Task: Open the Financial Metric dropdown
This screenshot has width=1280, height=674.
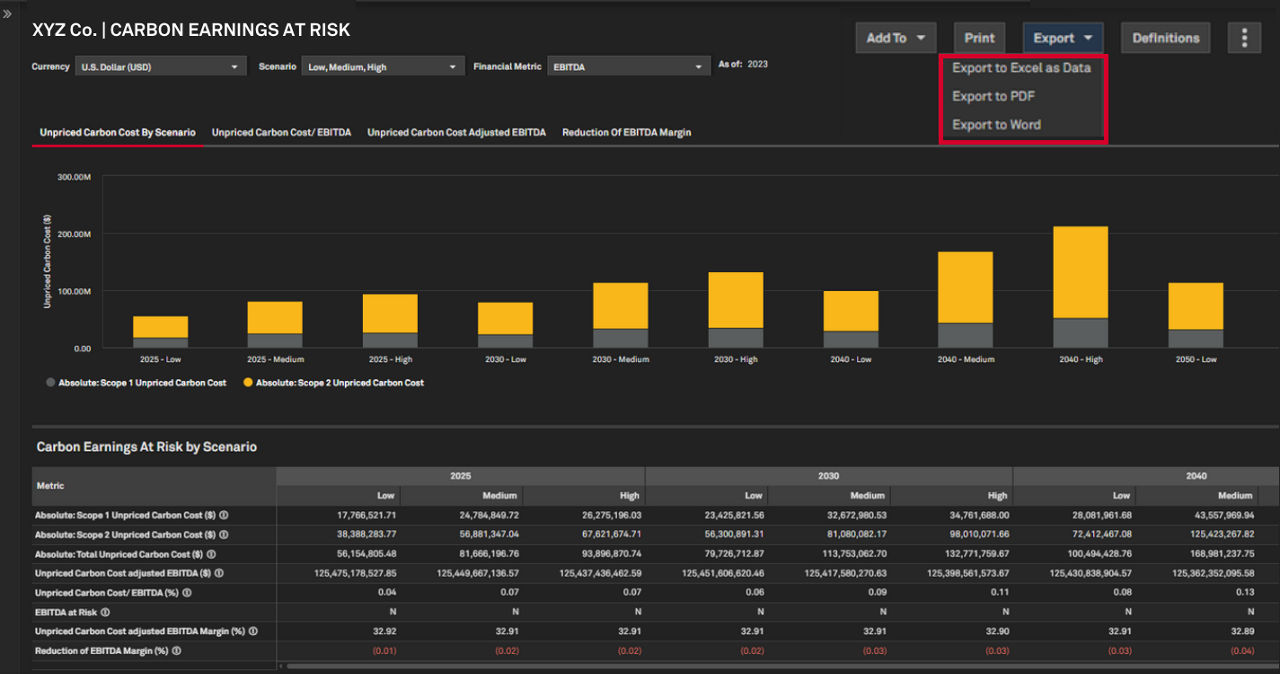Action: (628, 67)
